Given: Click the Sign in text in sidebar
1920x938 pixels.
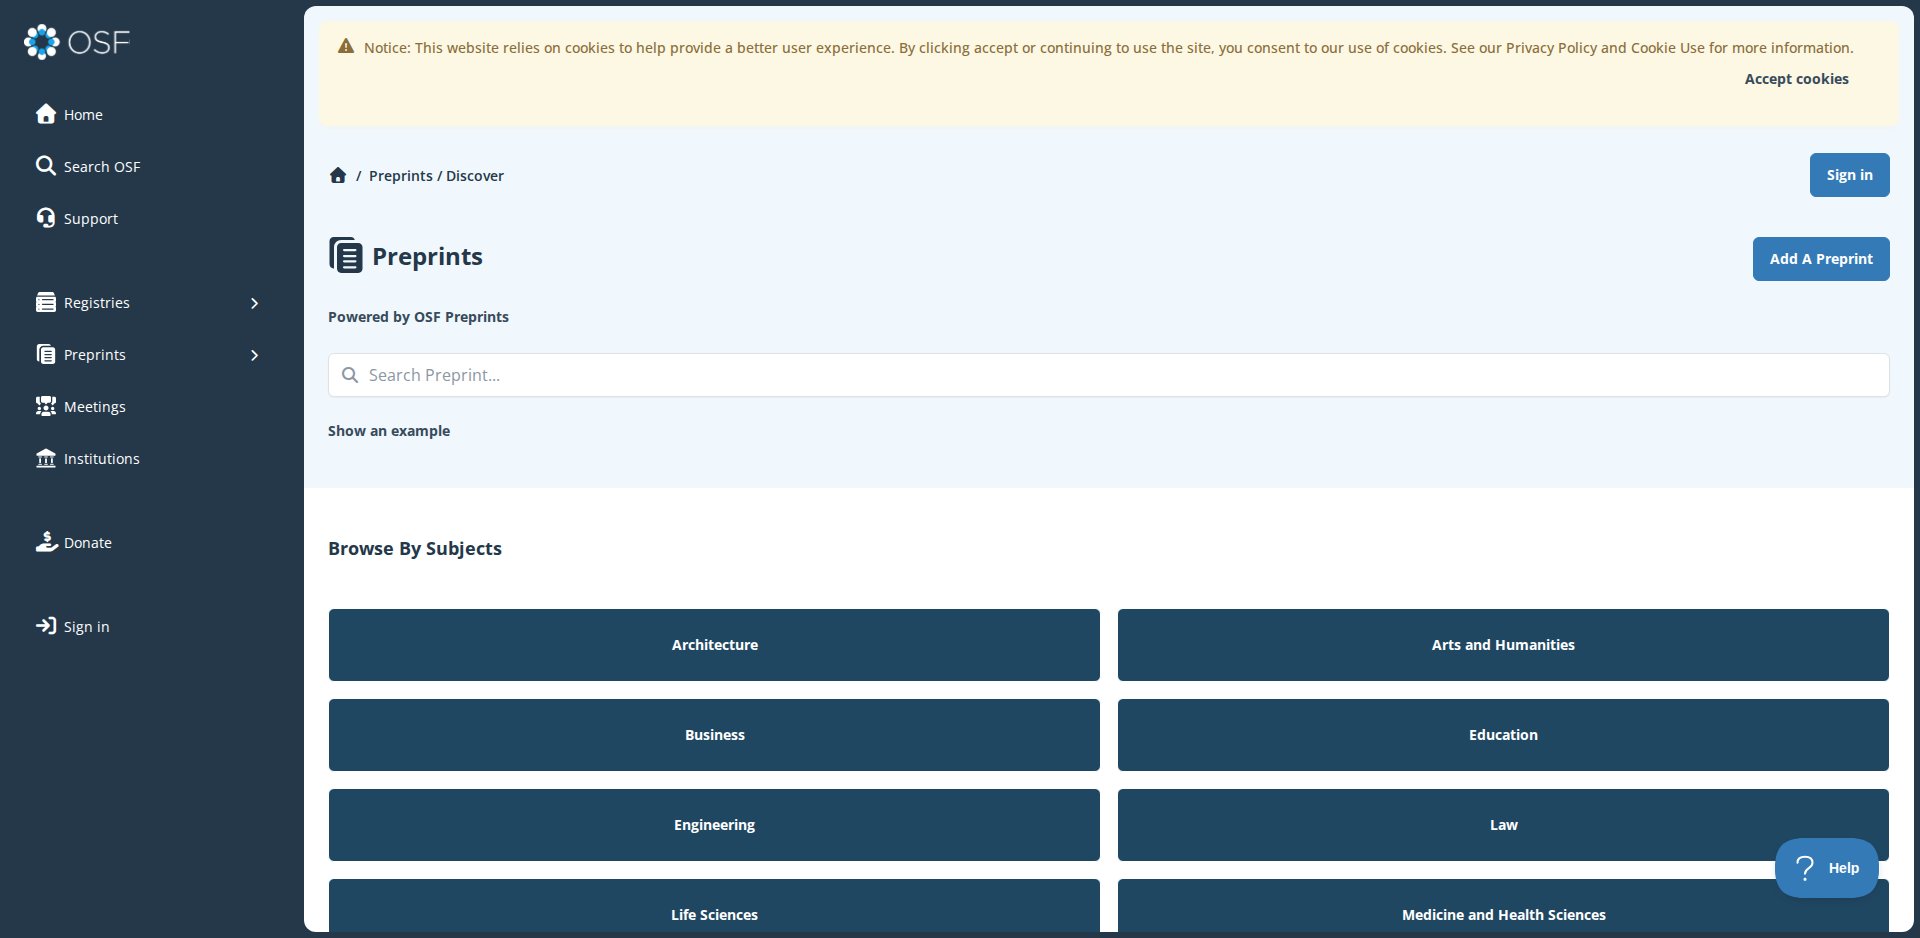Looking at the screenshot, I should pos(87,627).
